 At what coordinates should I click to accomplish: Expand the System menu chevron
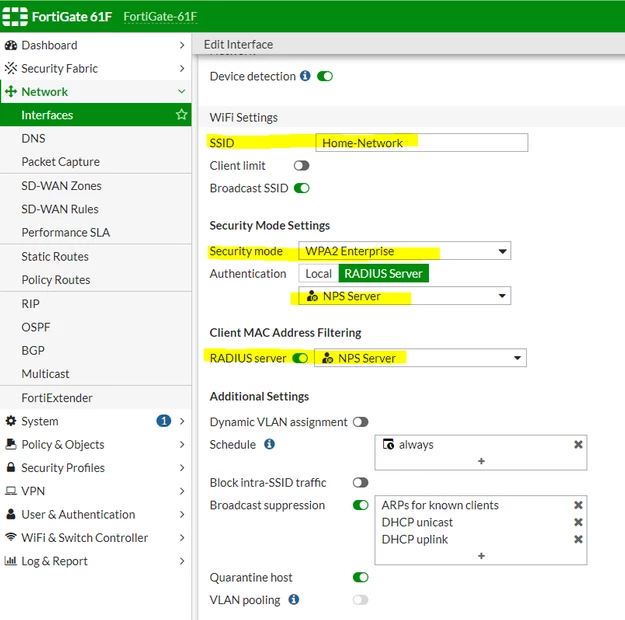click(182, 421)
